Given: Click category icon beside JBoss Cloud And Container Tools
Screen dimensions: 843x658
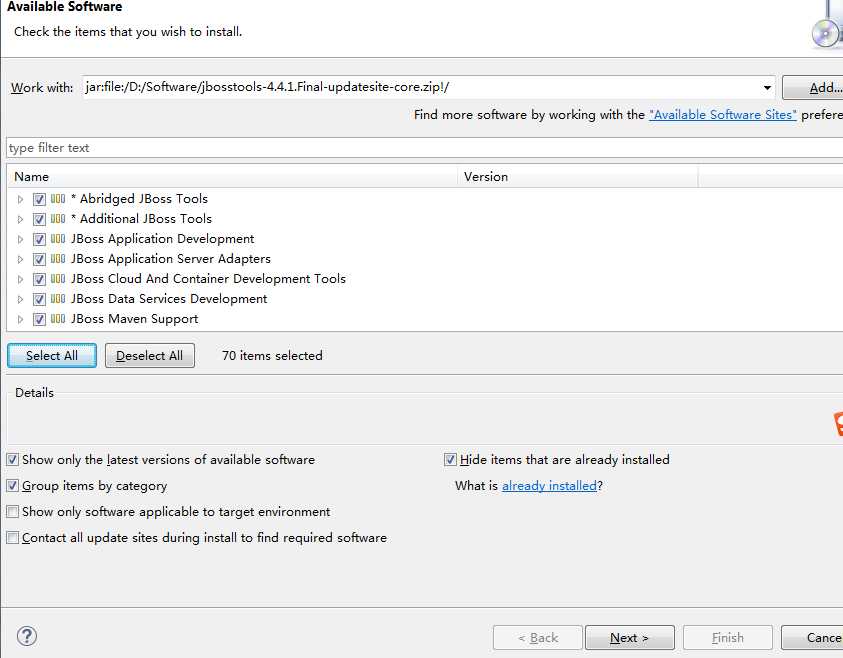Looking at the screenshot, I should click(x=58, y=279).
